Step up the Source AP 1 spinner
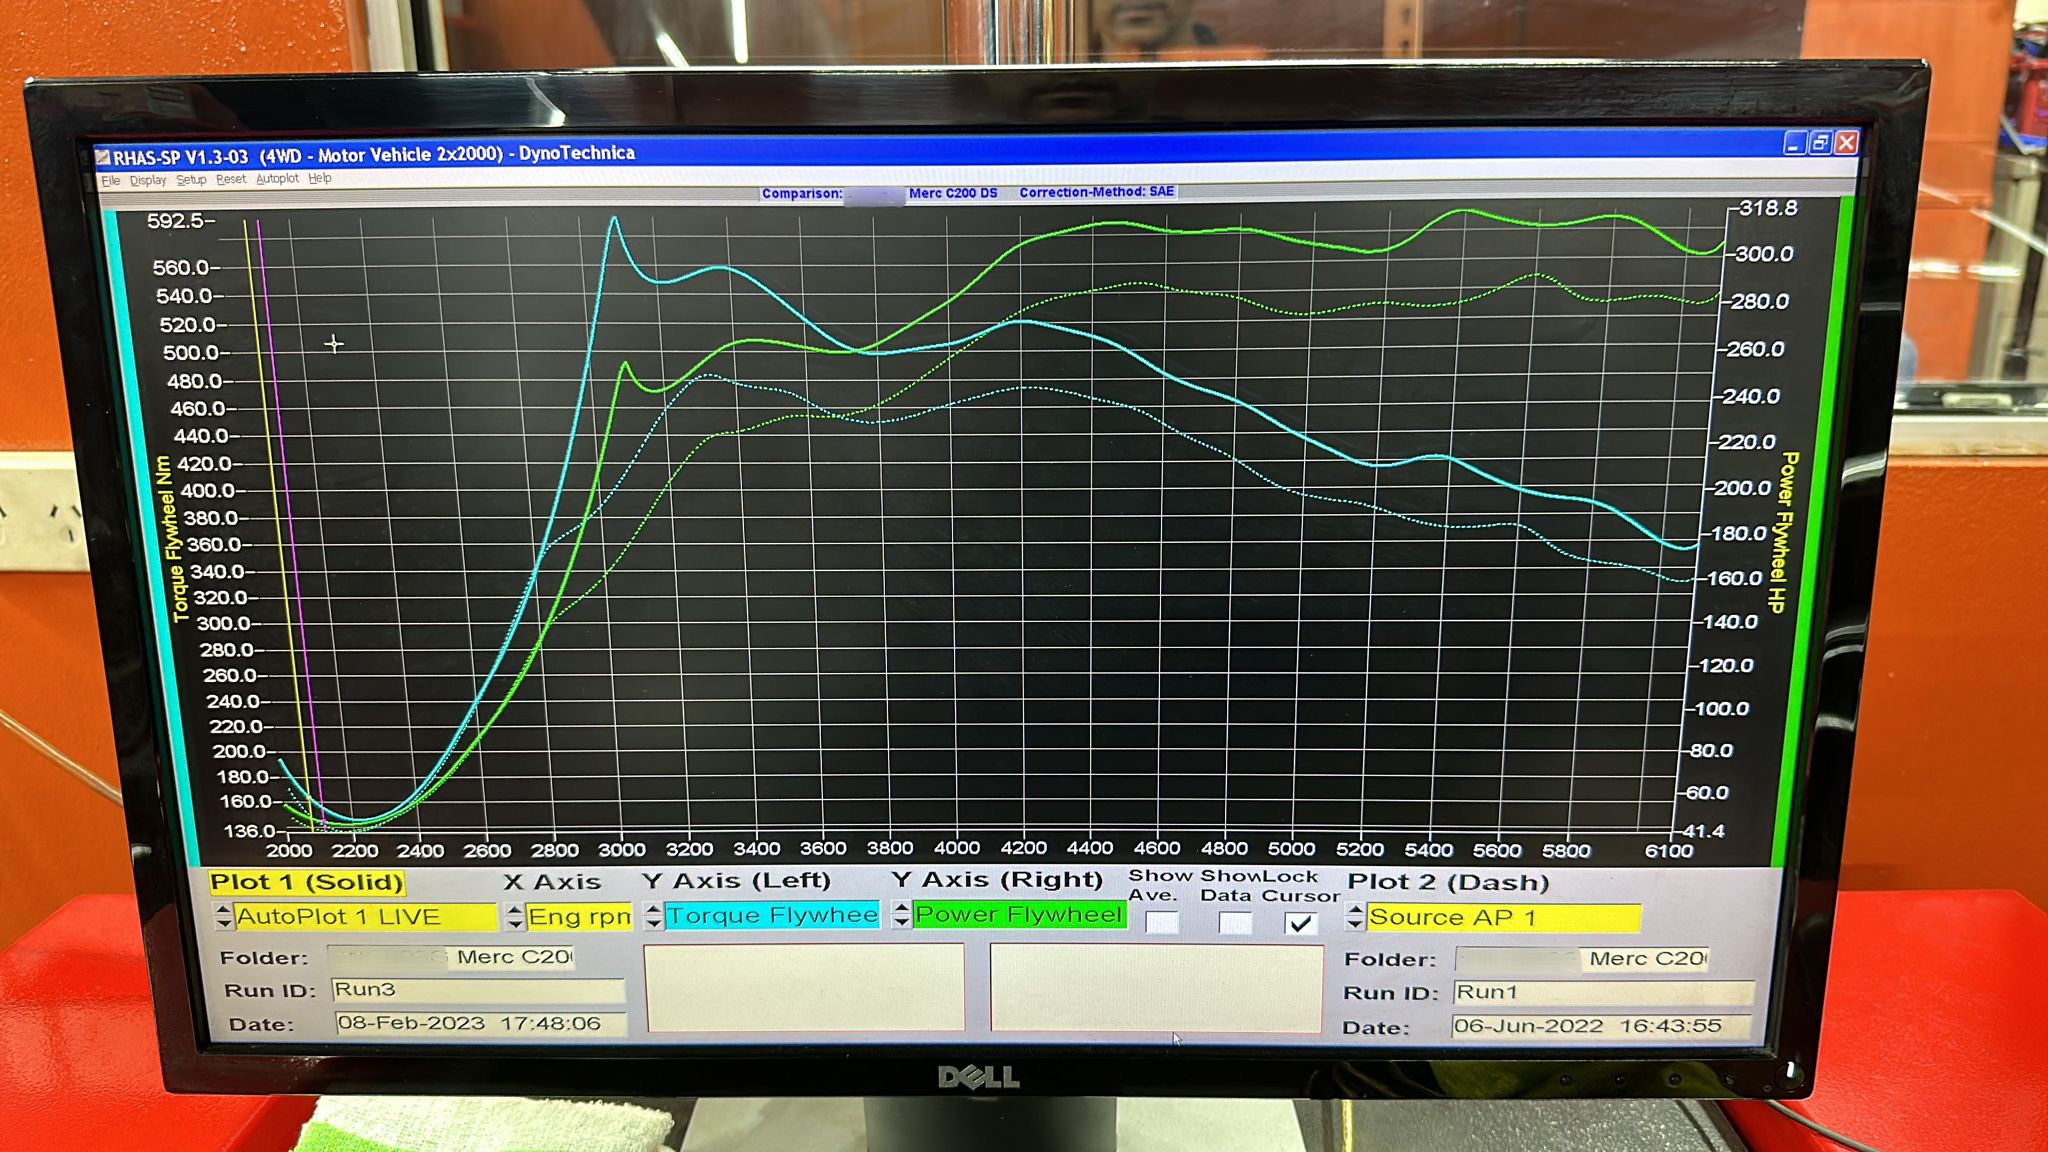The height and width of the screenshot is (1152, 2048). click(1356, 910)
